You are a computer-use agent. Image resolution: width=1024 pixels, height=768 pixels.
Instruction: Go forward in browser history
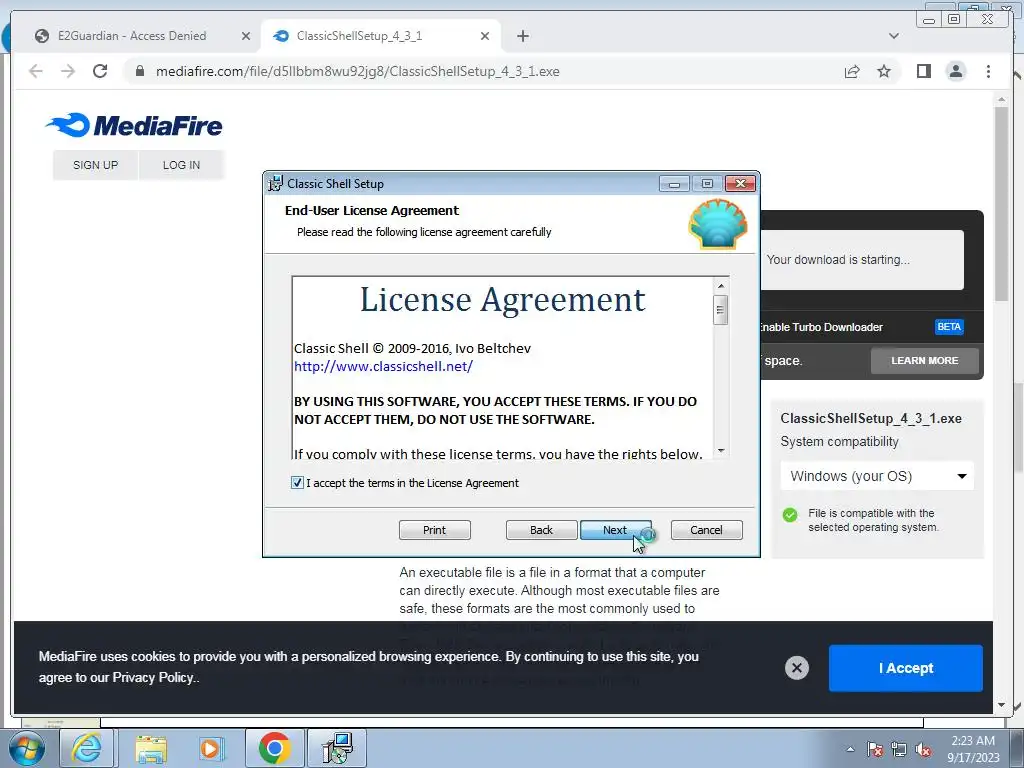coord(68,71)
